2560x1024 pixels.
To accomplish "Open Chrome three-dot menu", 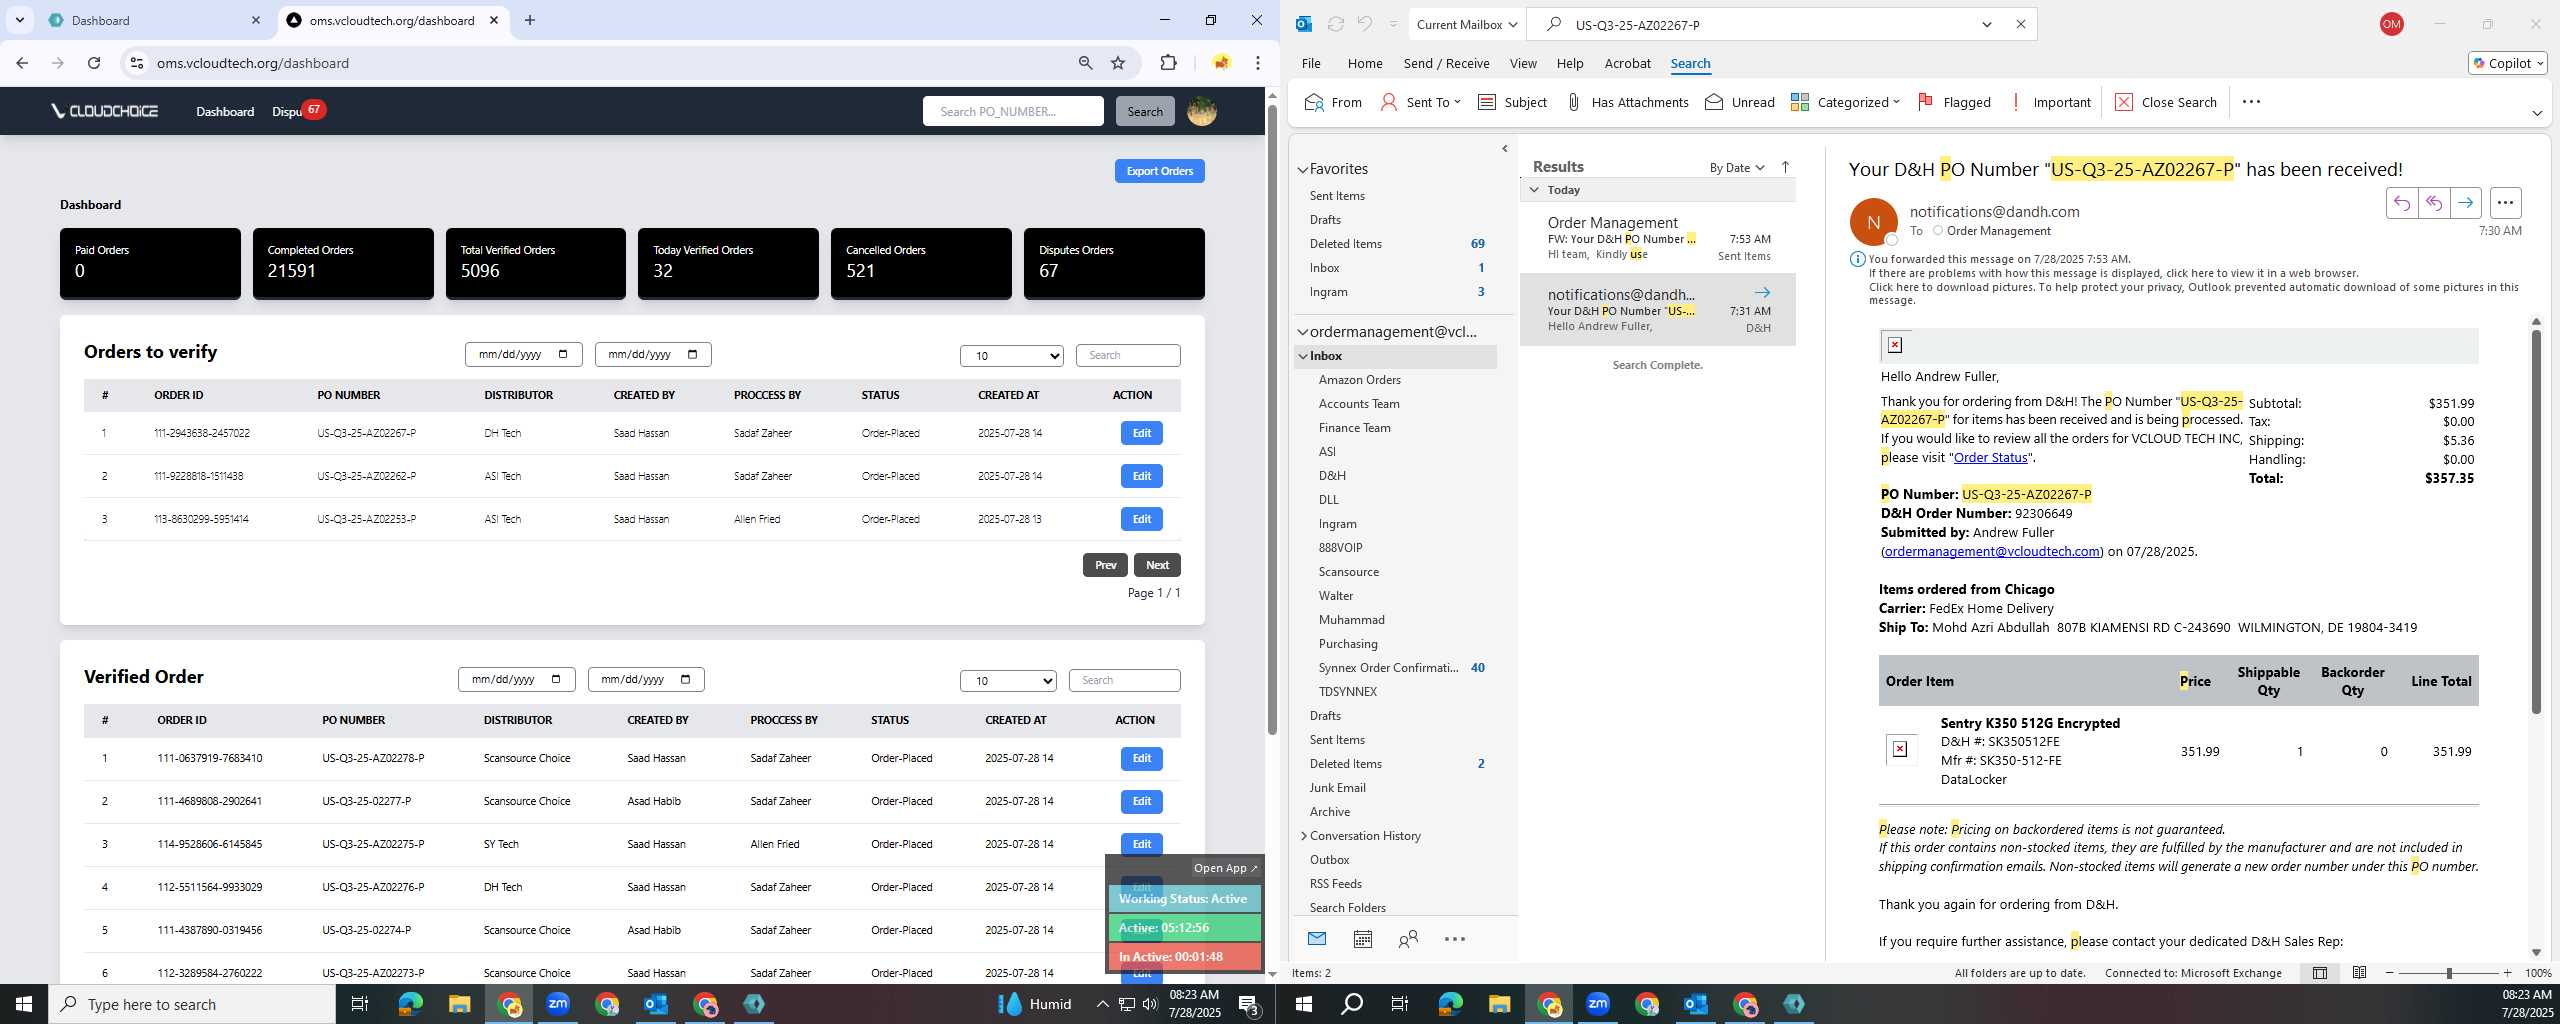I will (x=1257, y=63).
